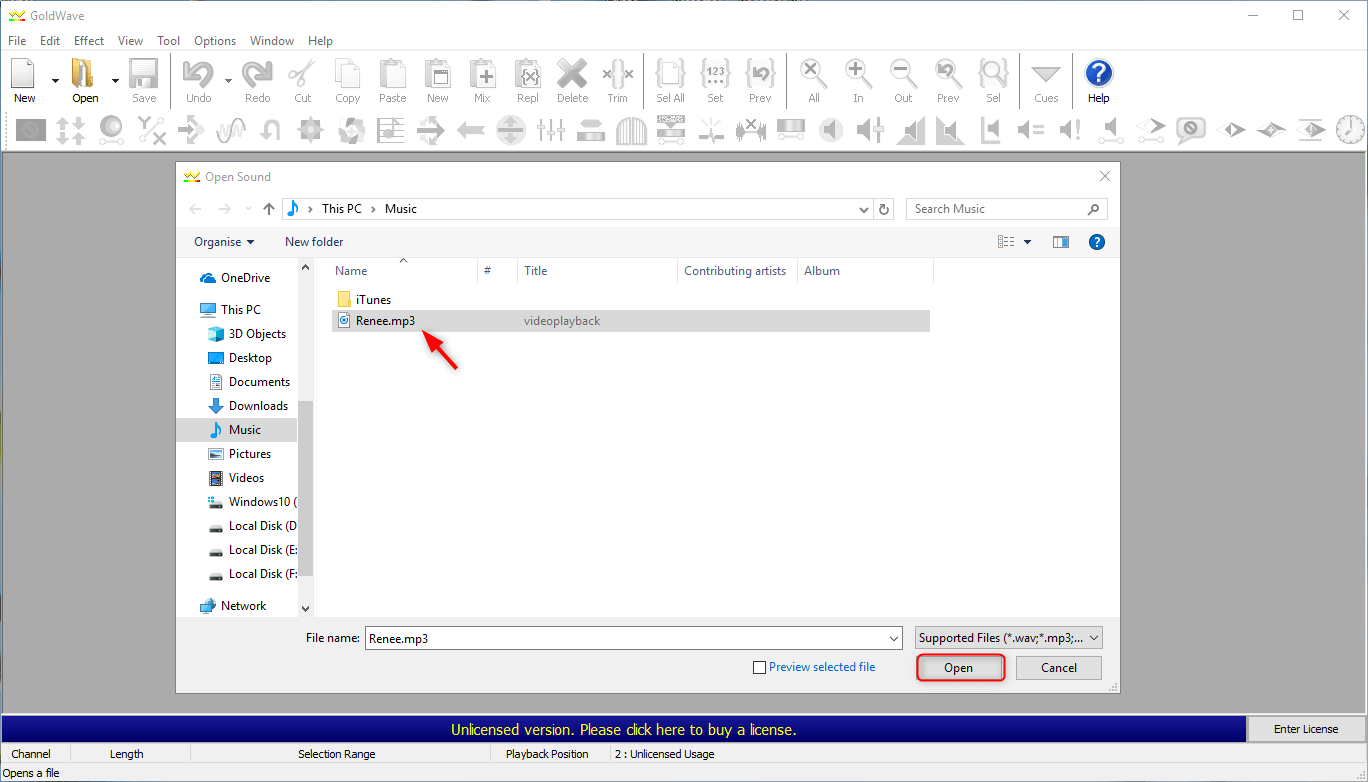Click the New folder button
Viewport: 1368px width, 782px height.
(314, 242)
